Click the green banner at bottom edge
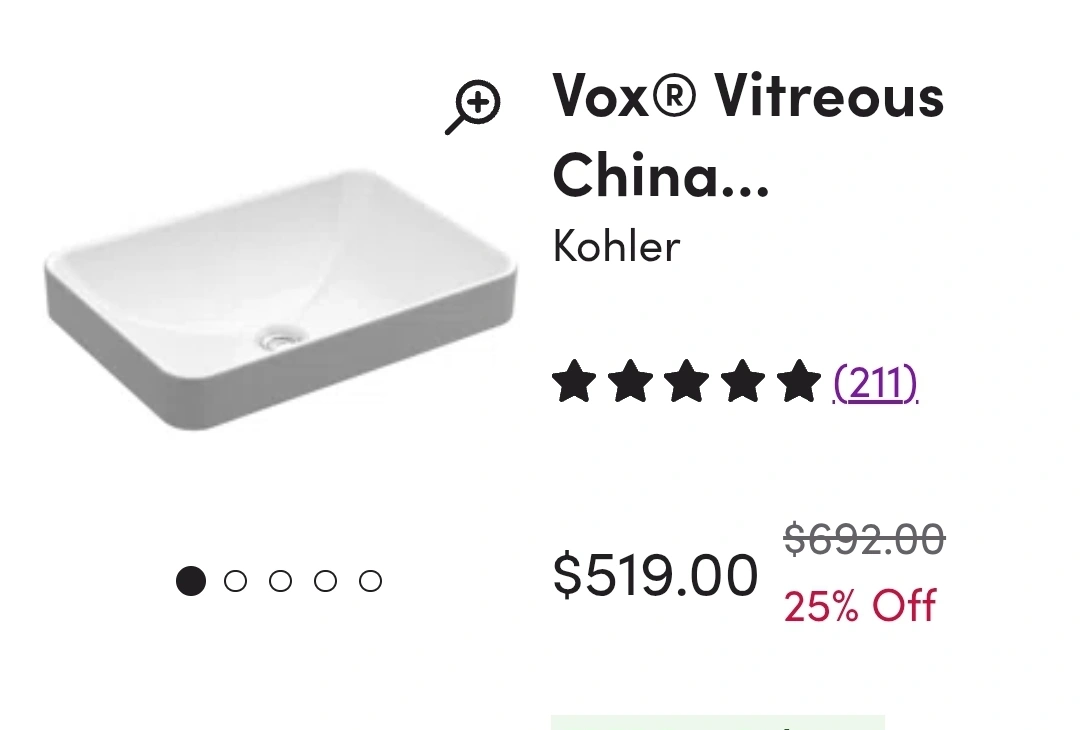The height and width of the screenshot is (730, 1080). point(718,722)
